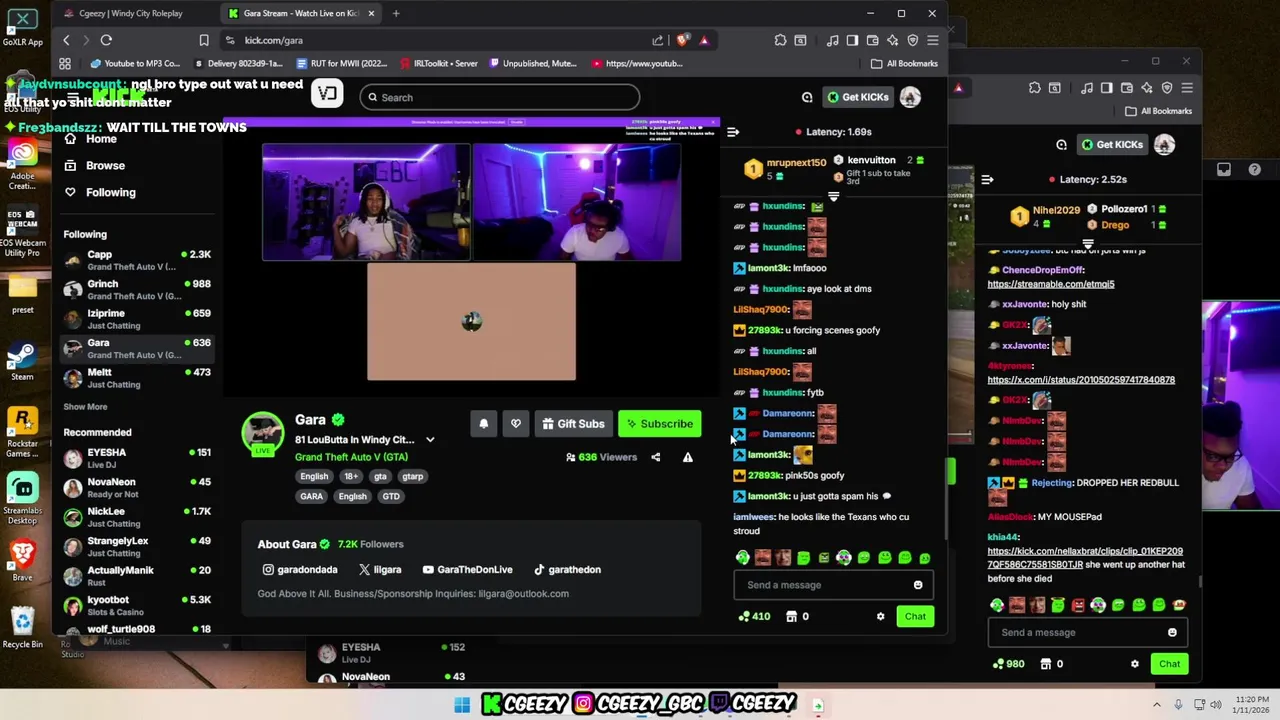The image size is (1280, 720).
Task: Open NickLee recommended channel
Action: click(137, 517)
